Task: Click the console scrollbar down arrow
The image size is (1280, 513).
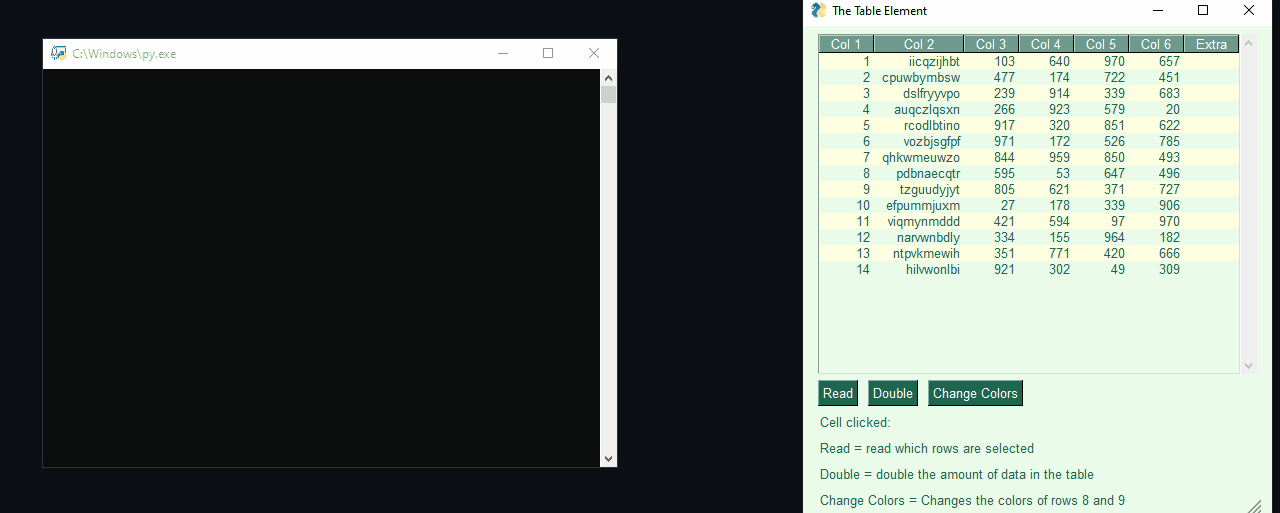Action: tap(608, 458)
